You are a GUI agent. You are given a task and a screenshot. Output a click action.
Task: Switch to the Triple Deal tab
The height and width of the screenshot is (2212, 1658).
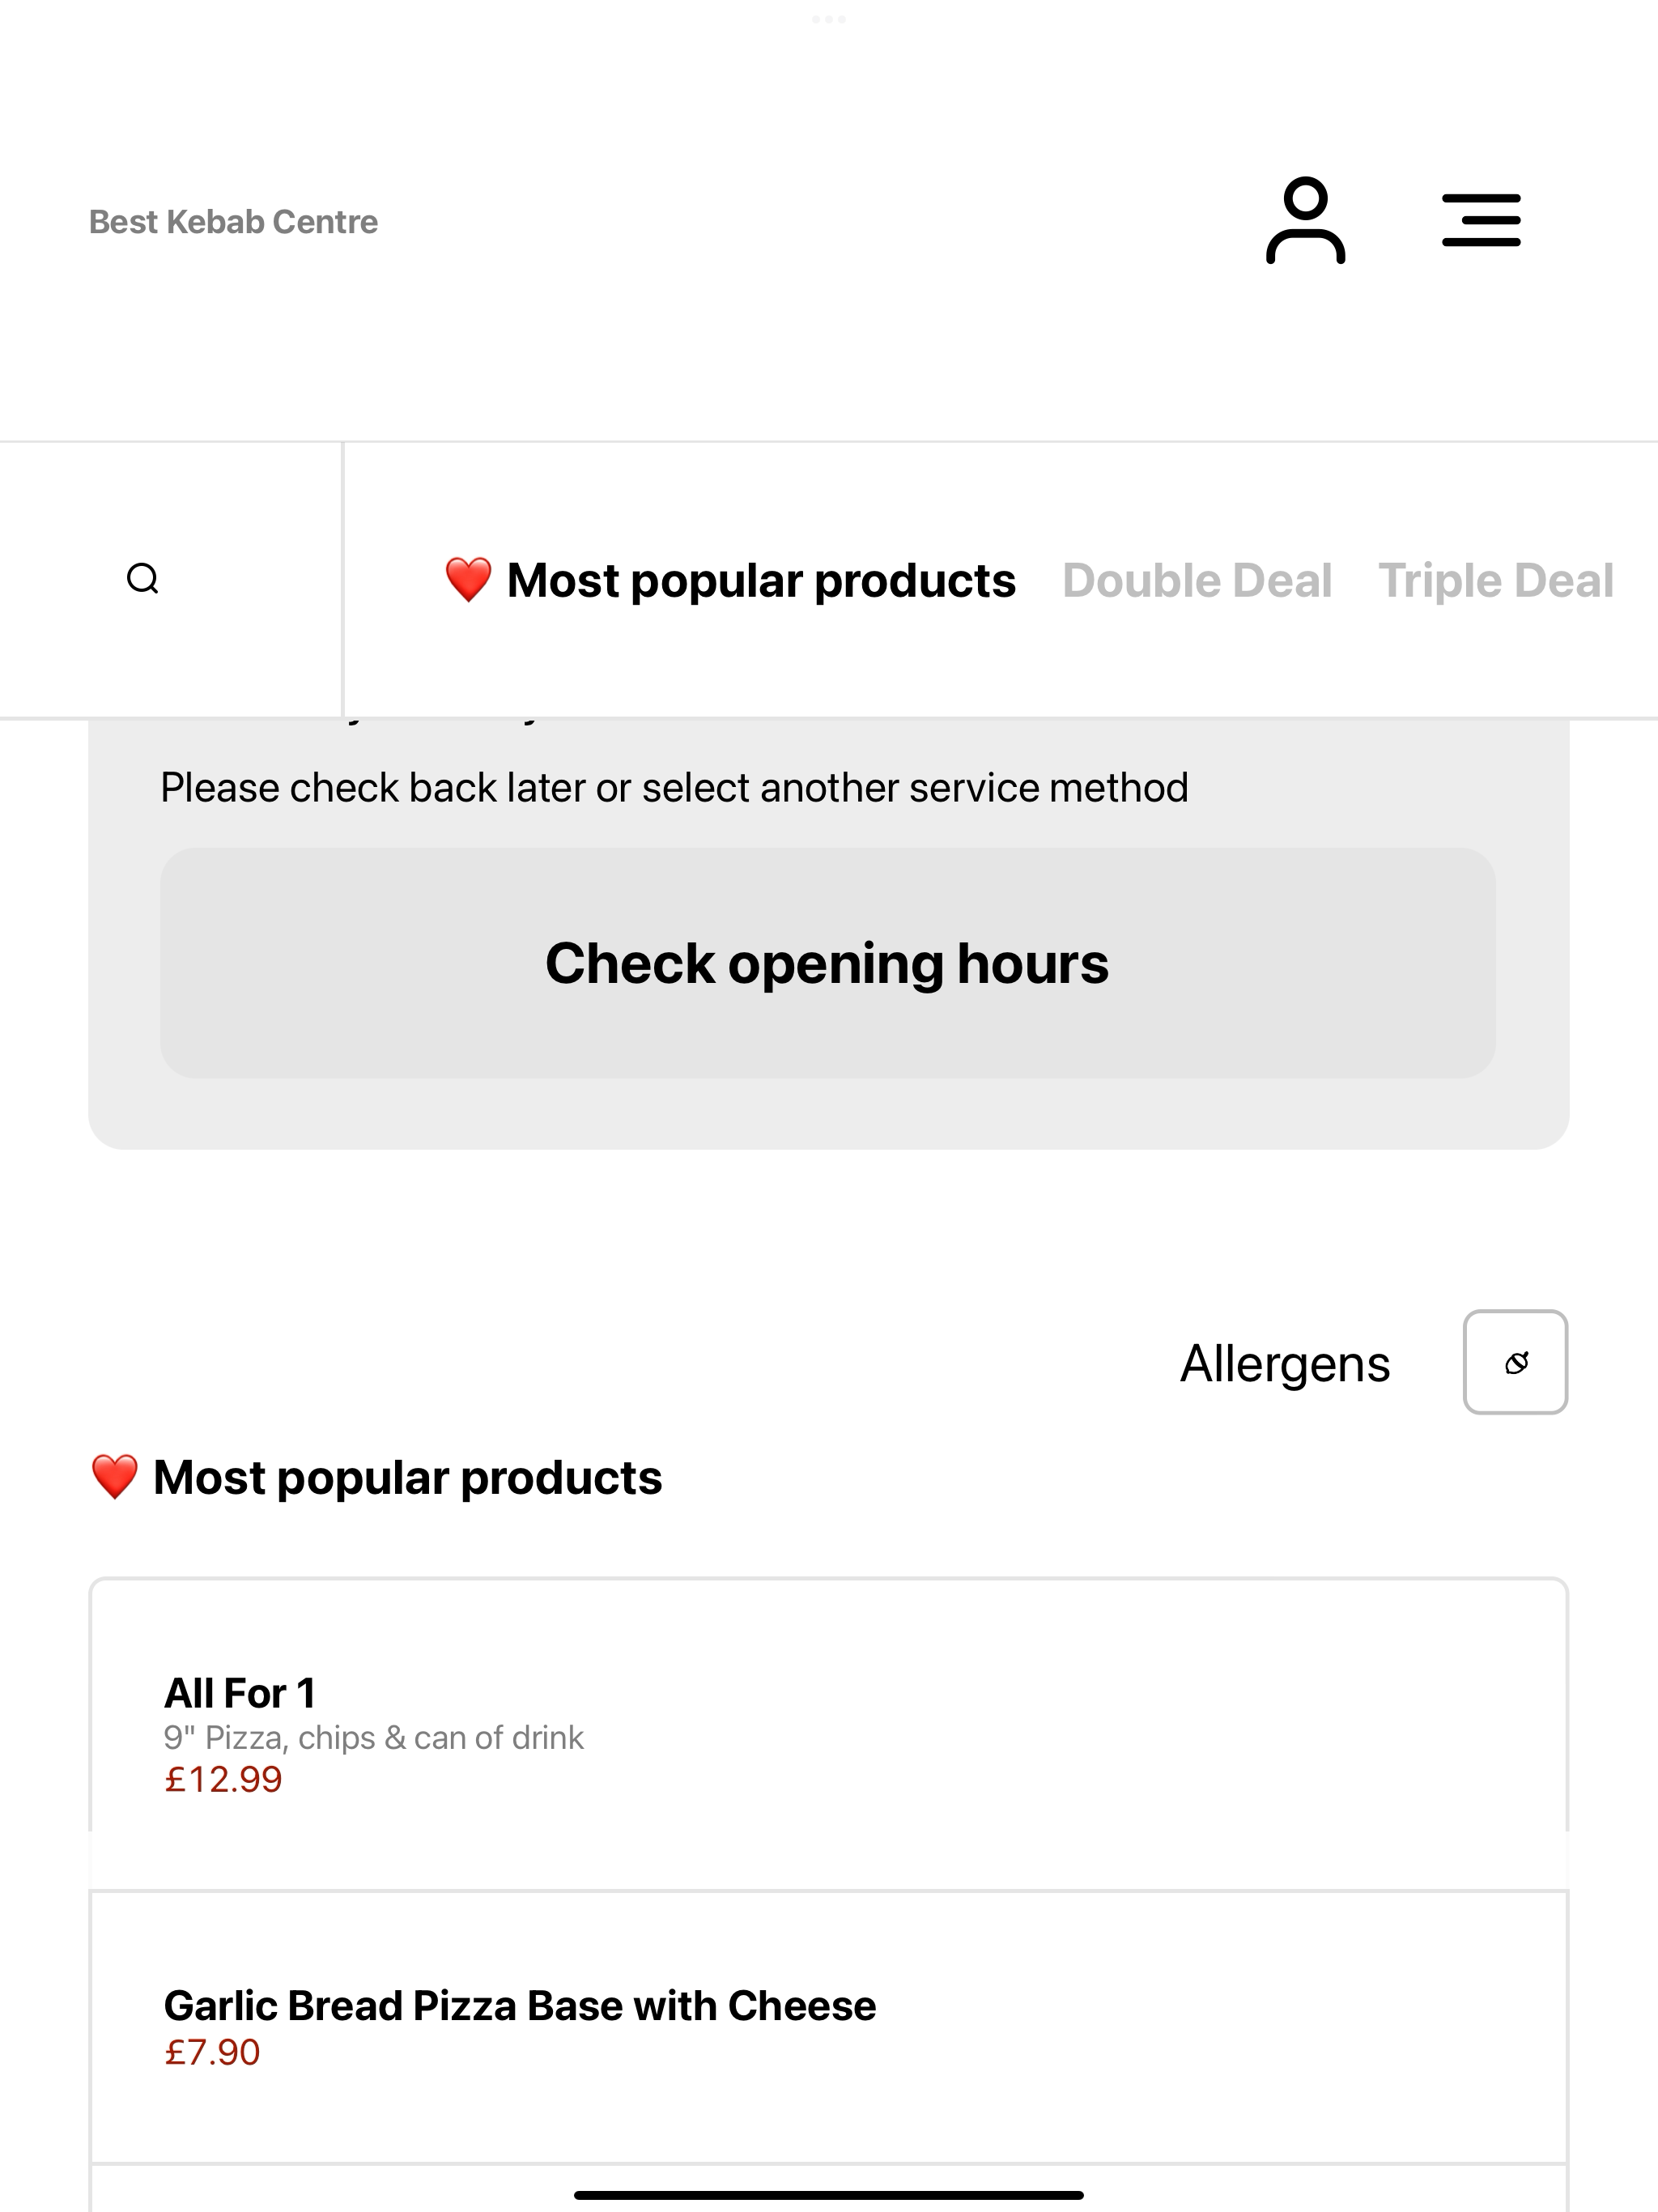click(1496, 580)
